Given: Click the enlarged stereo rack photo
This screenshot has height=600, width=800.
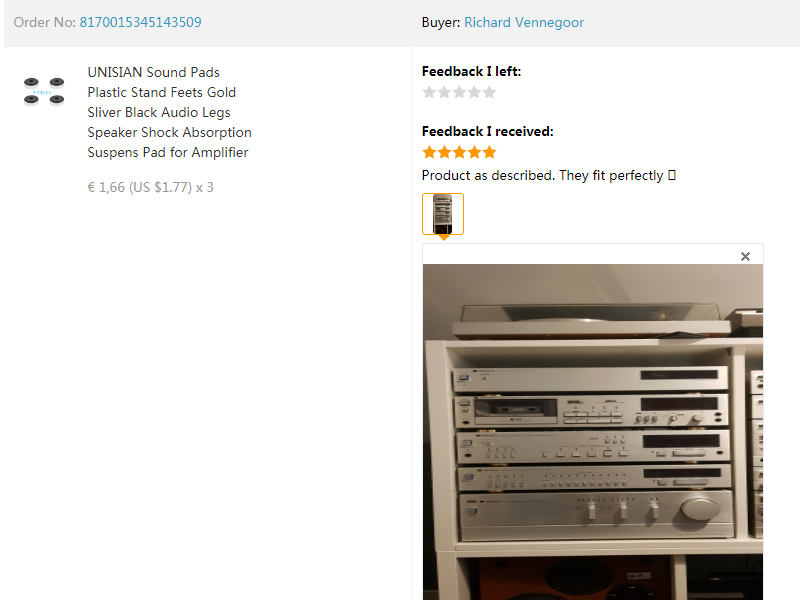Looking at the screenshot, I should click(593, 432).
